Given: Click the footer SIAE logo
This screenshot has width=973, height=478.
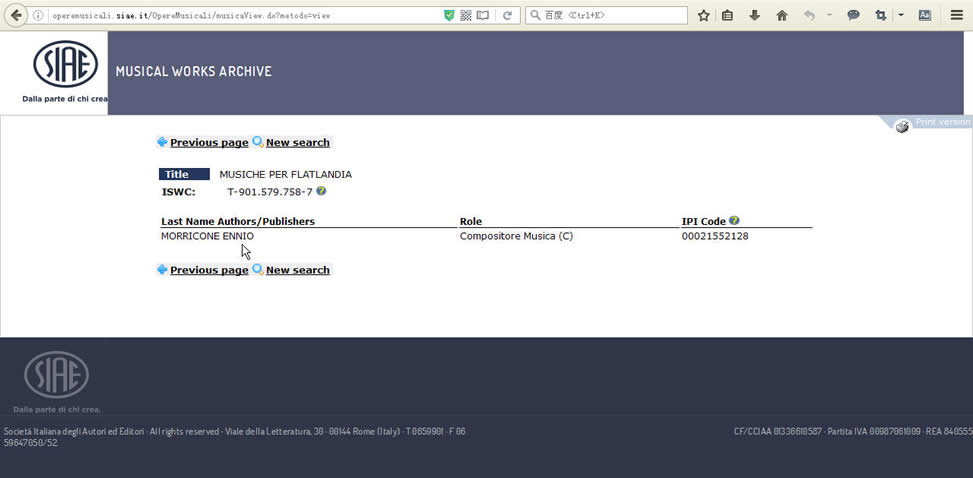Looking at the screenshot, I should tap(56, 375).
